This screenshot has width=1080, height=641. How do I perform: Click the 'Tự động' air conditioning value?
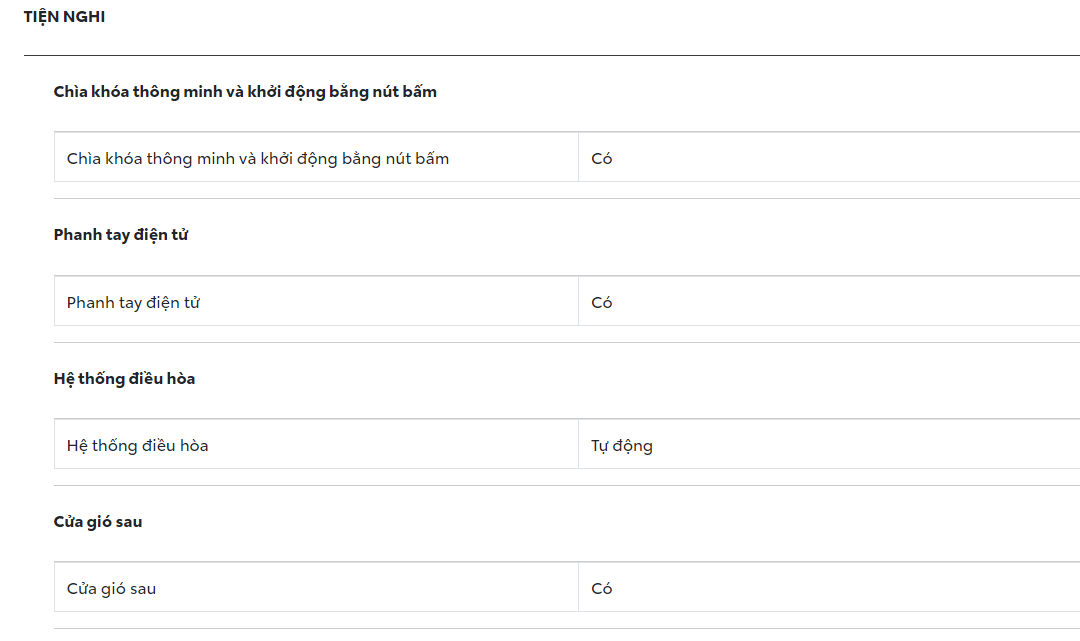pyautogui.click(x=622, y=446)
